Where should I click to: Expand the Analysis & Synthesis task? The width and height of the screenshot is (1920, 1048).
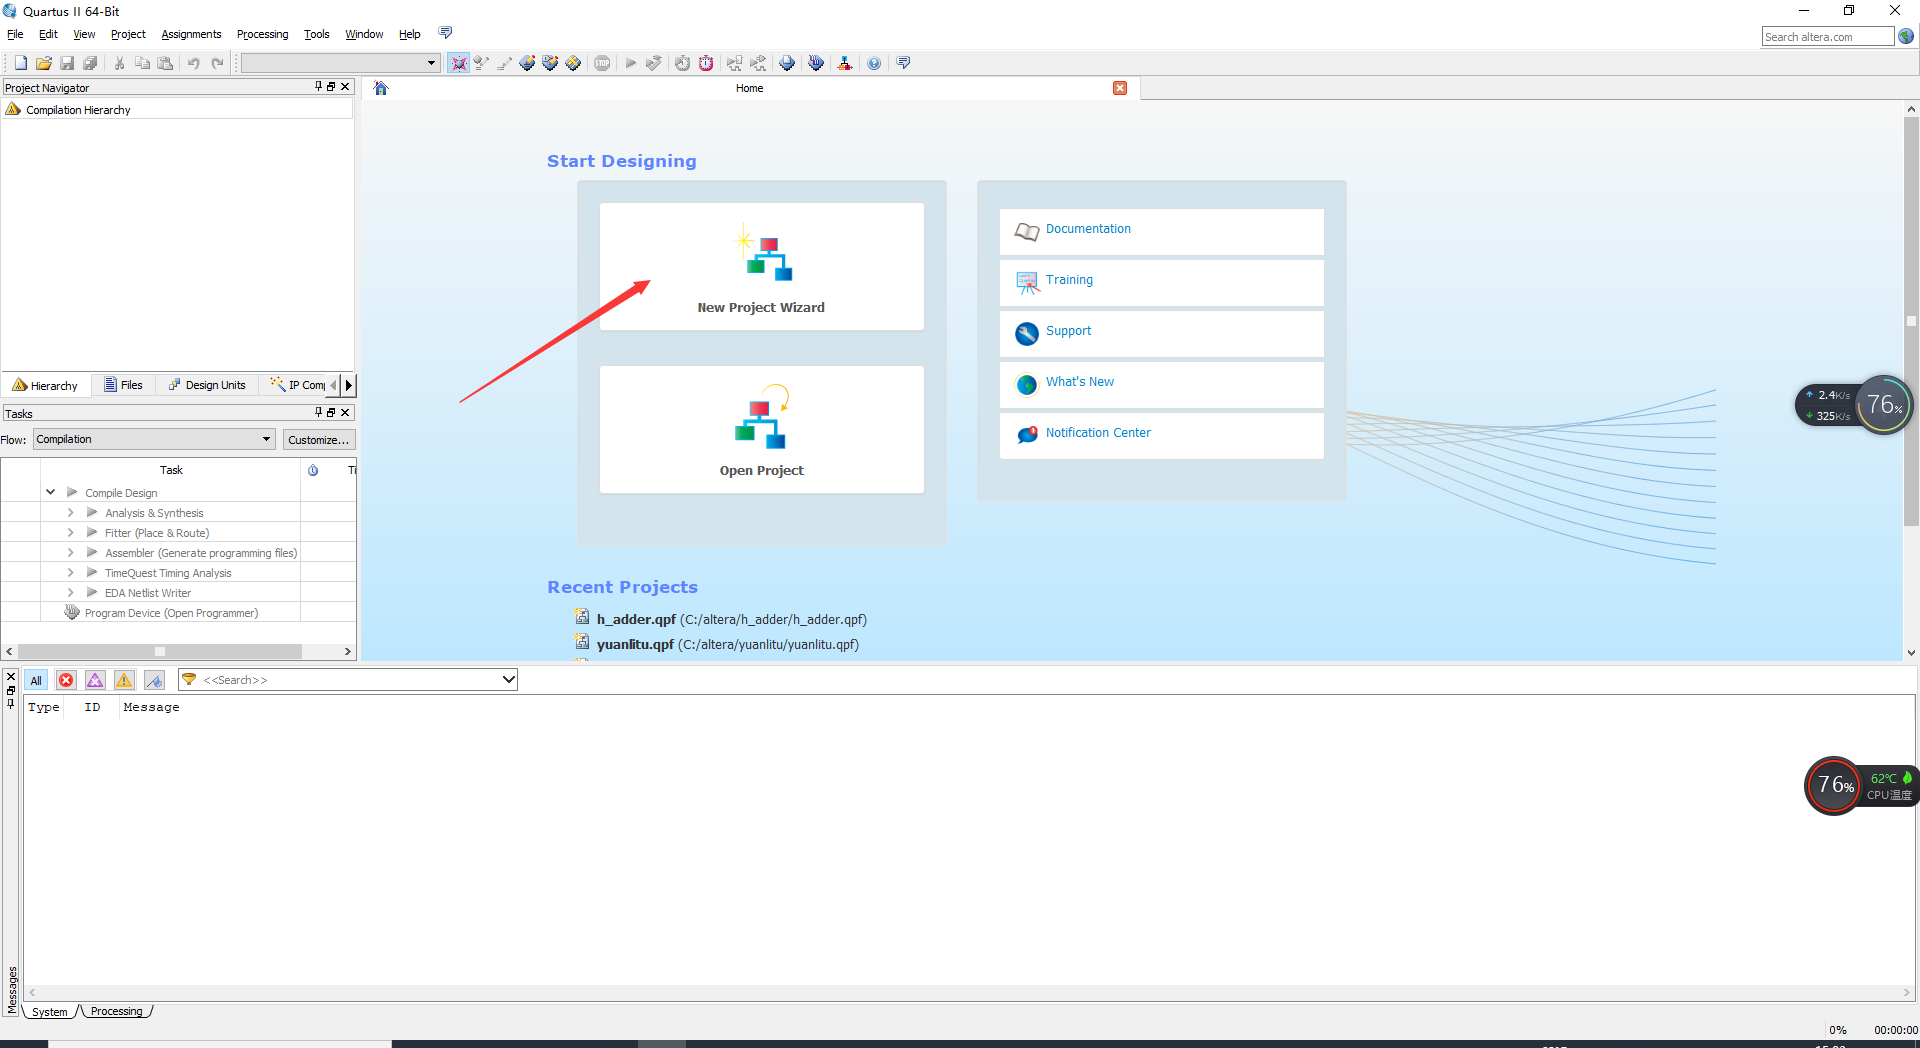point(71,512)
